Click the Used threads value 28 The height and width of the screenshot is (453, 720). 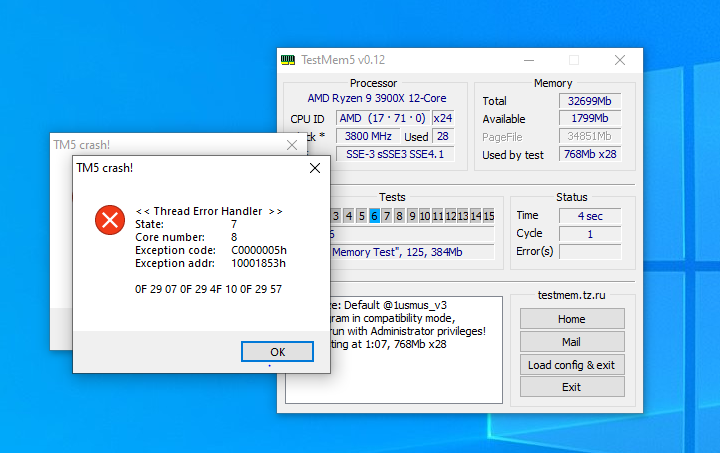click(x=443, y=136)
